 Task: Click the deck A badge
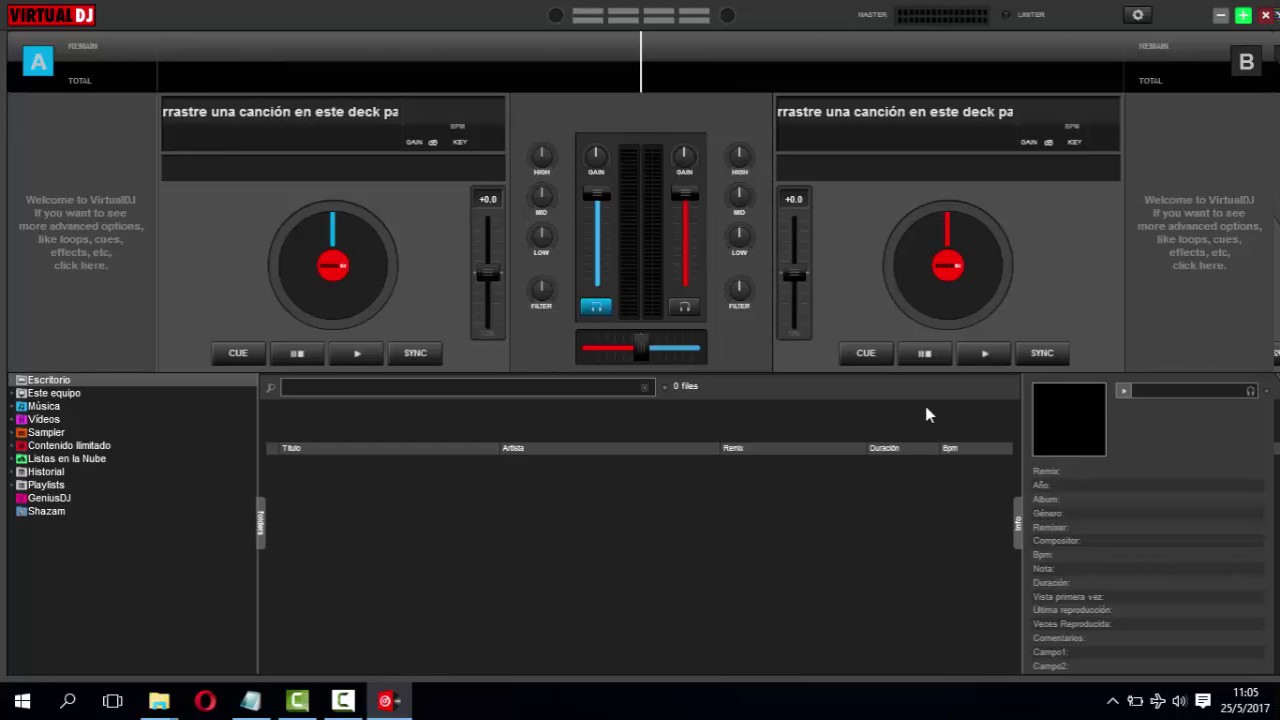tap(38, 62)
